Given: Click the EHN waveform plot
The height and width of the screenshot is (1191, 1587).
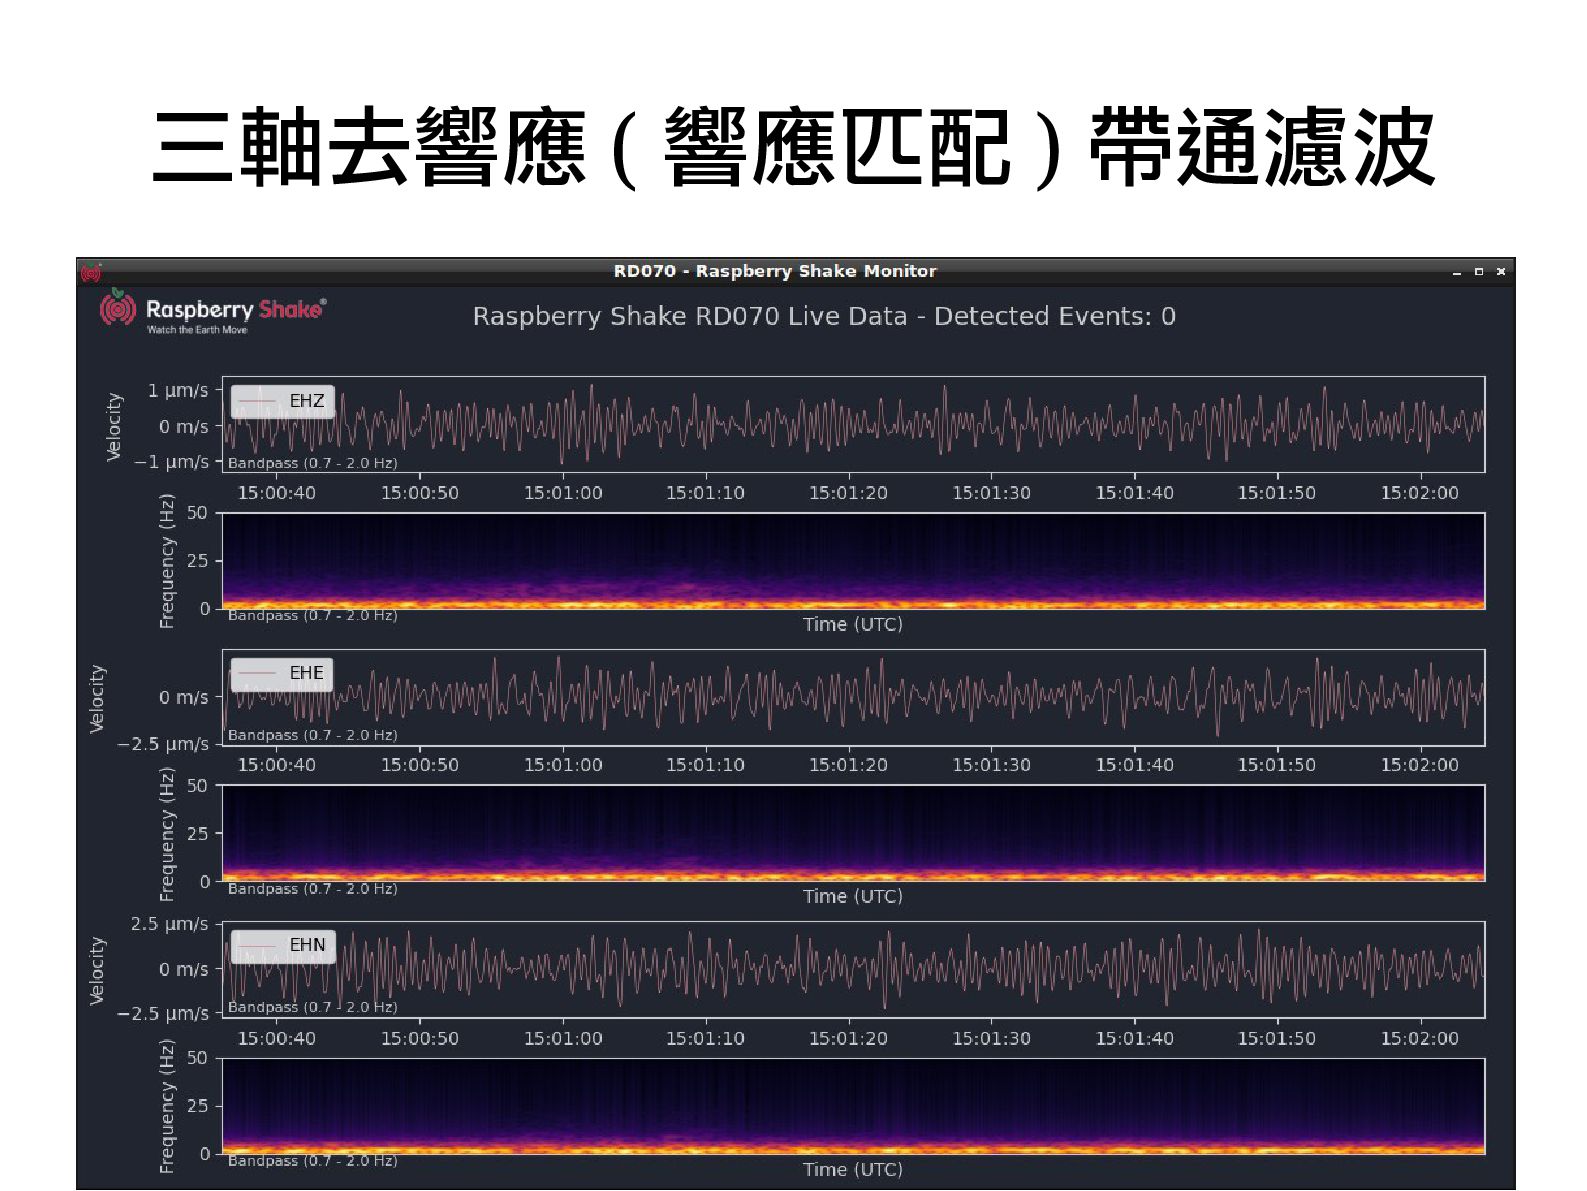Looking at the screenshot, I should 853,969.
